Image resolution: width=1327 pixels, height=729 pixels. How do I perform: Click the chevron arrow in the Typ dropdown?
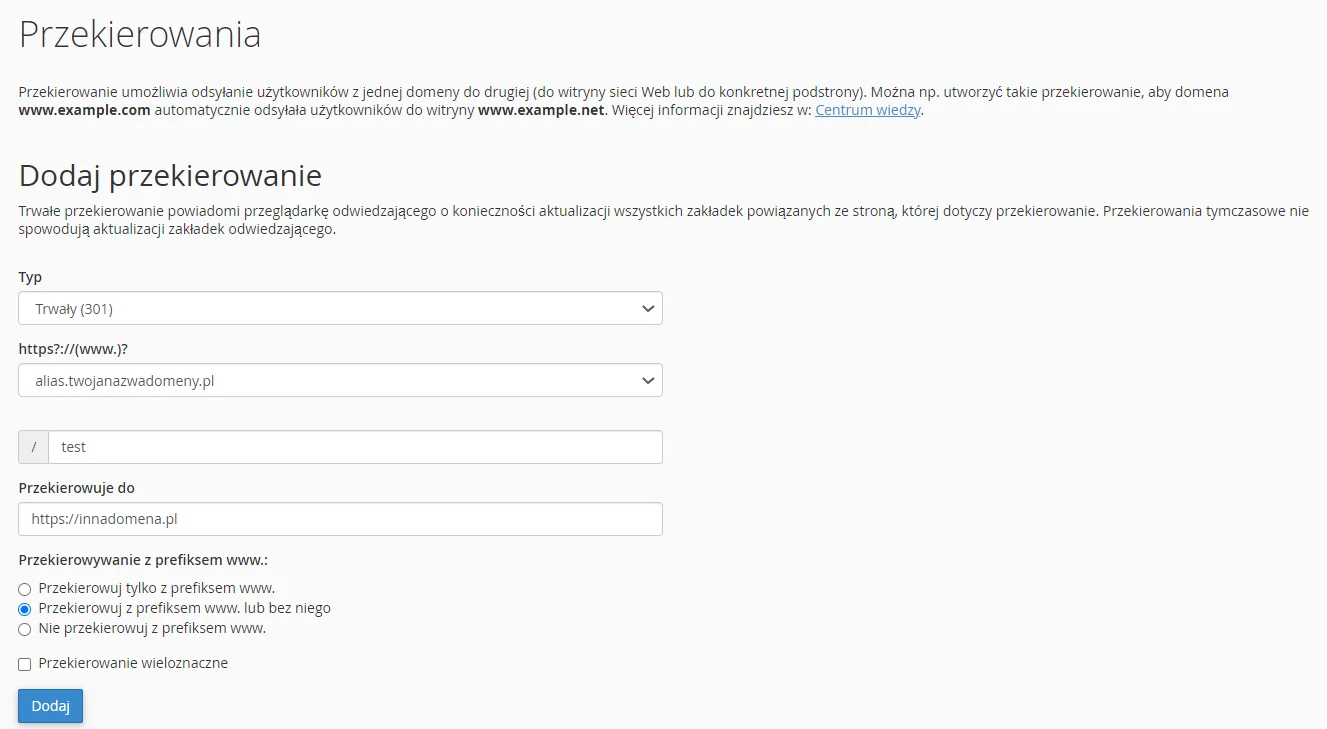647,309
